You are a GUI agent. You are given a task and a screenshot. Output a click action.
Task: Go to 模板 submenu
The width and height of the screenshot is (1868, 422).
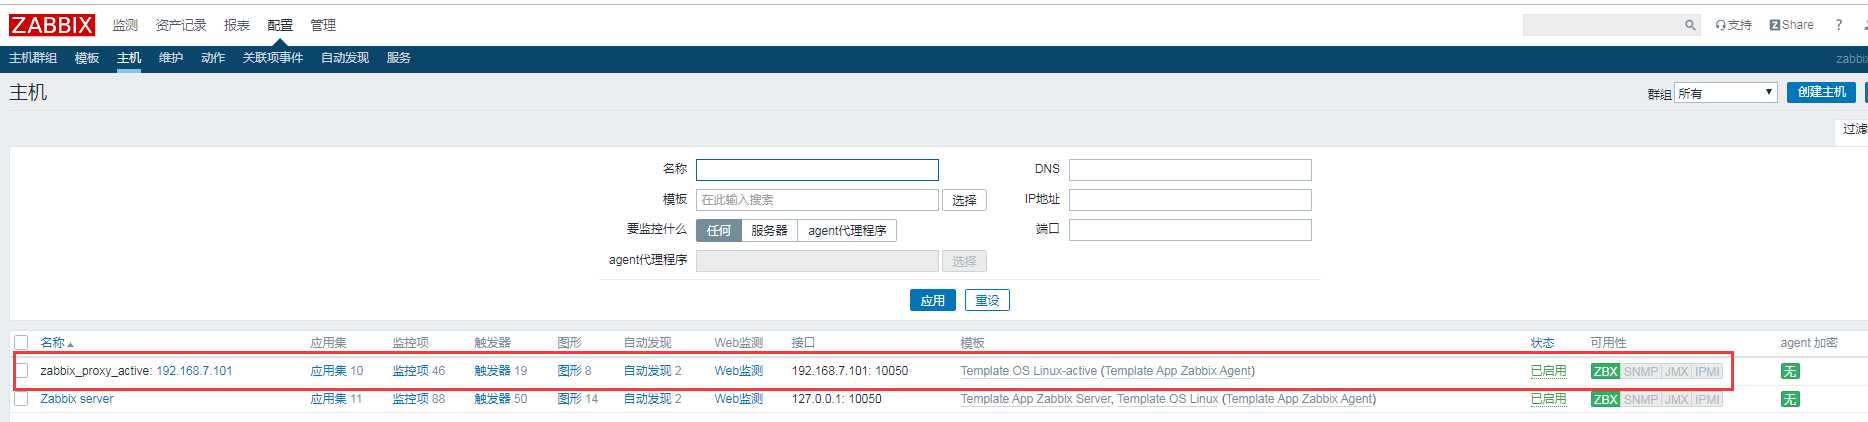87,58
